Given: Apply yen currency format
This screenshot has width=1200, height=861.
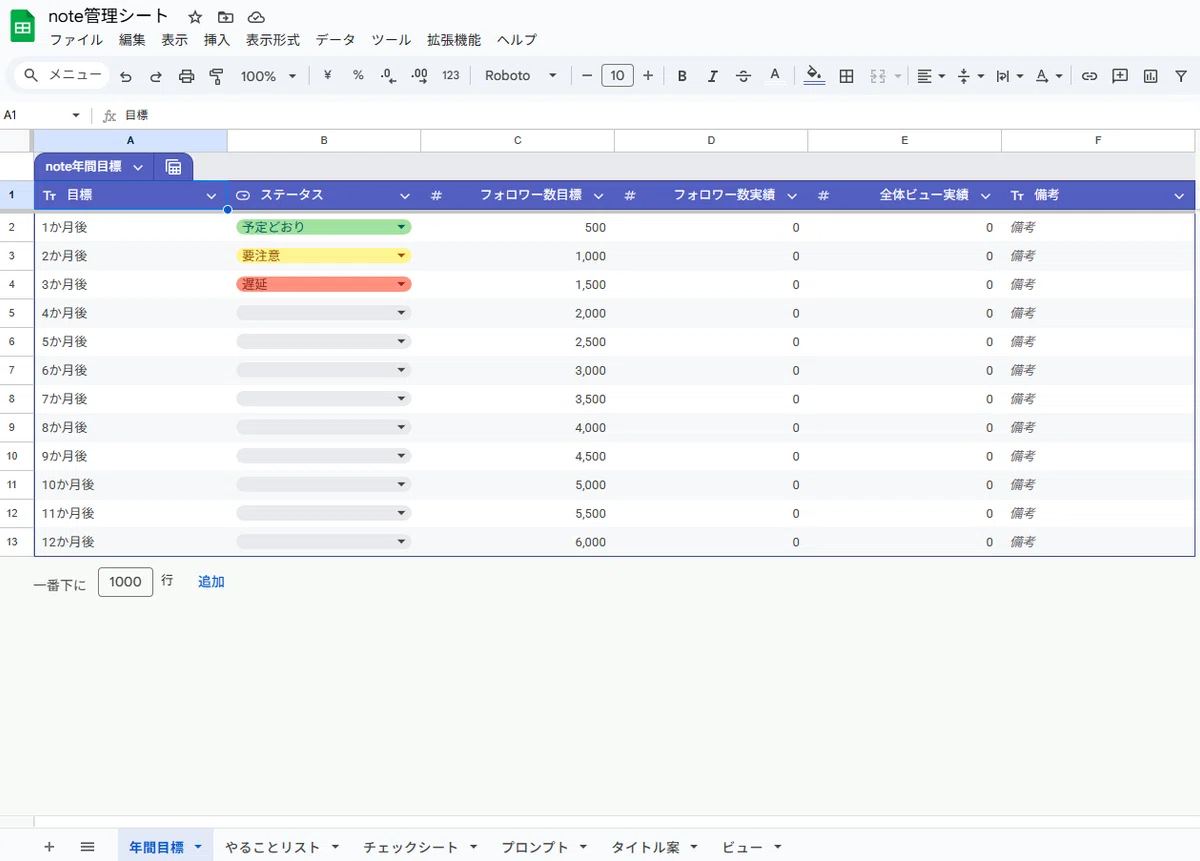Looking at the screenshot, I should point(327,76).
